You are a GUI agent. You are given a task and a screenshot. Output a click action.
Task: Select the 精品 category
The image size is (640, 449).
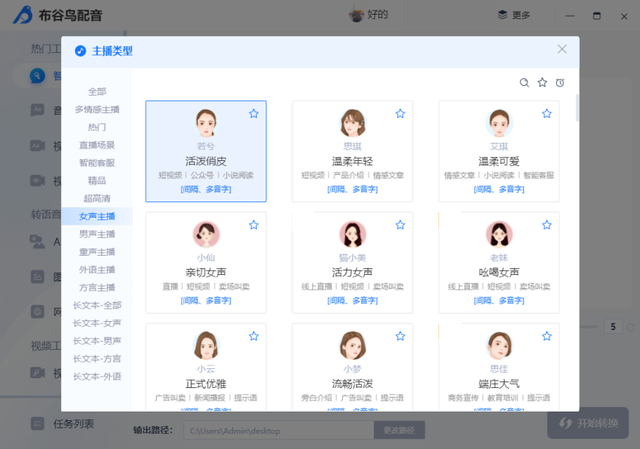pyautogui.click(x=97, y=180)
